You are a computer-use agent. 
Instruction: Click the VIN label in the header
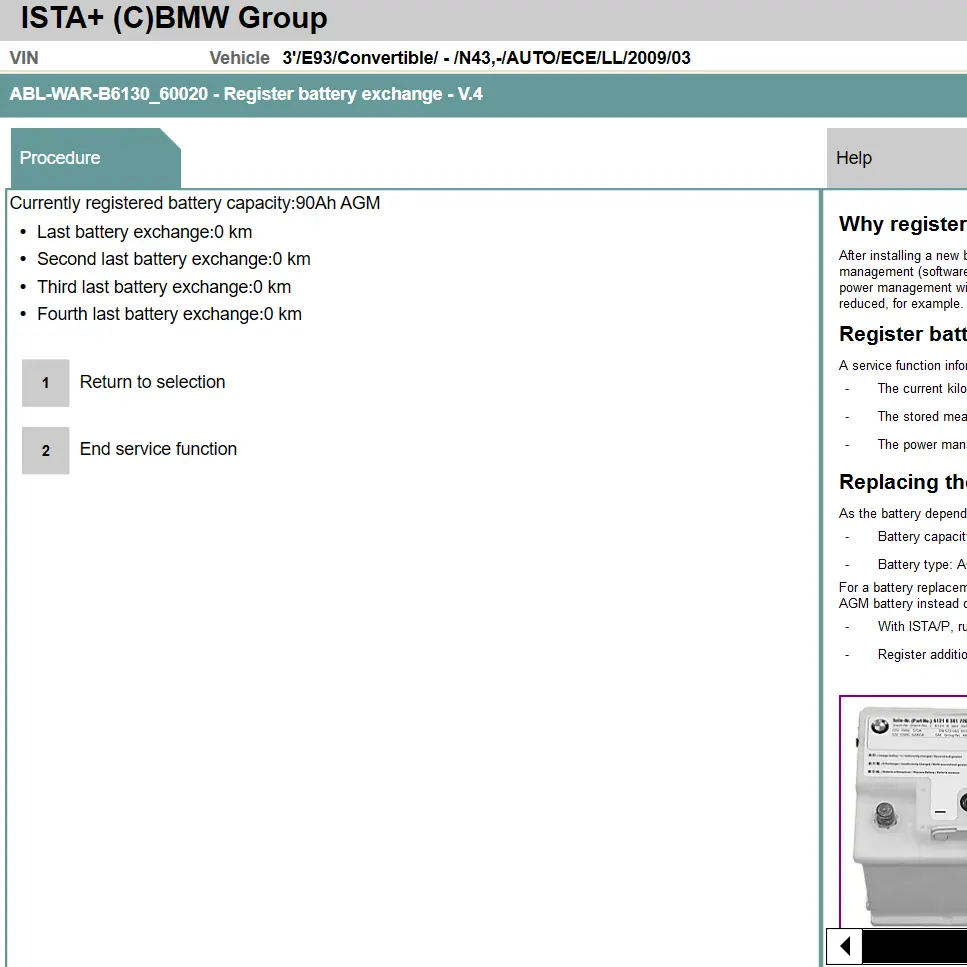click(24, 58)
